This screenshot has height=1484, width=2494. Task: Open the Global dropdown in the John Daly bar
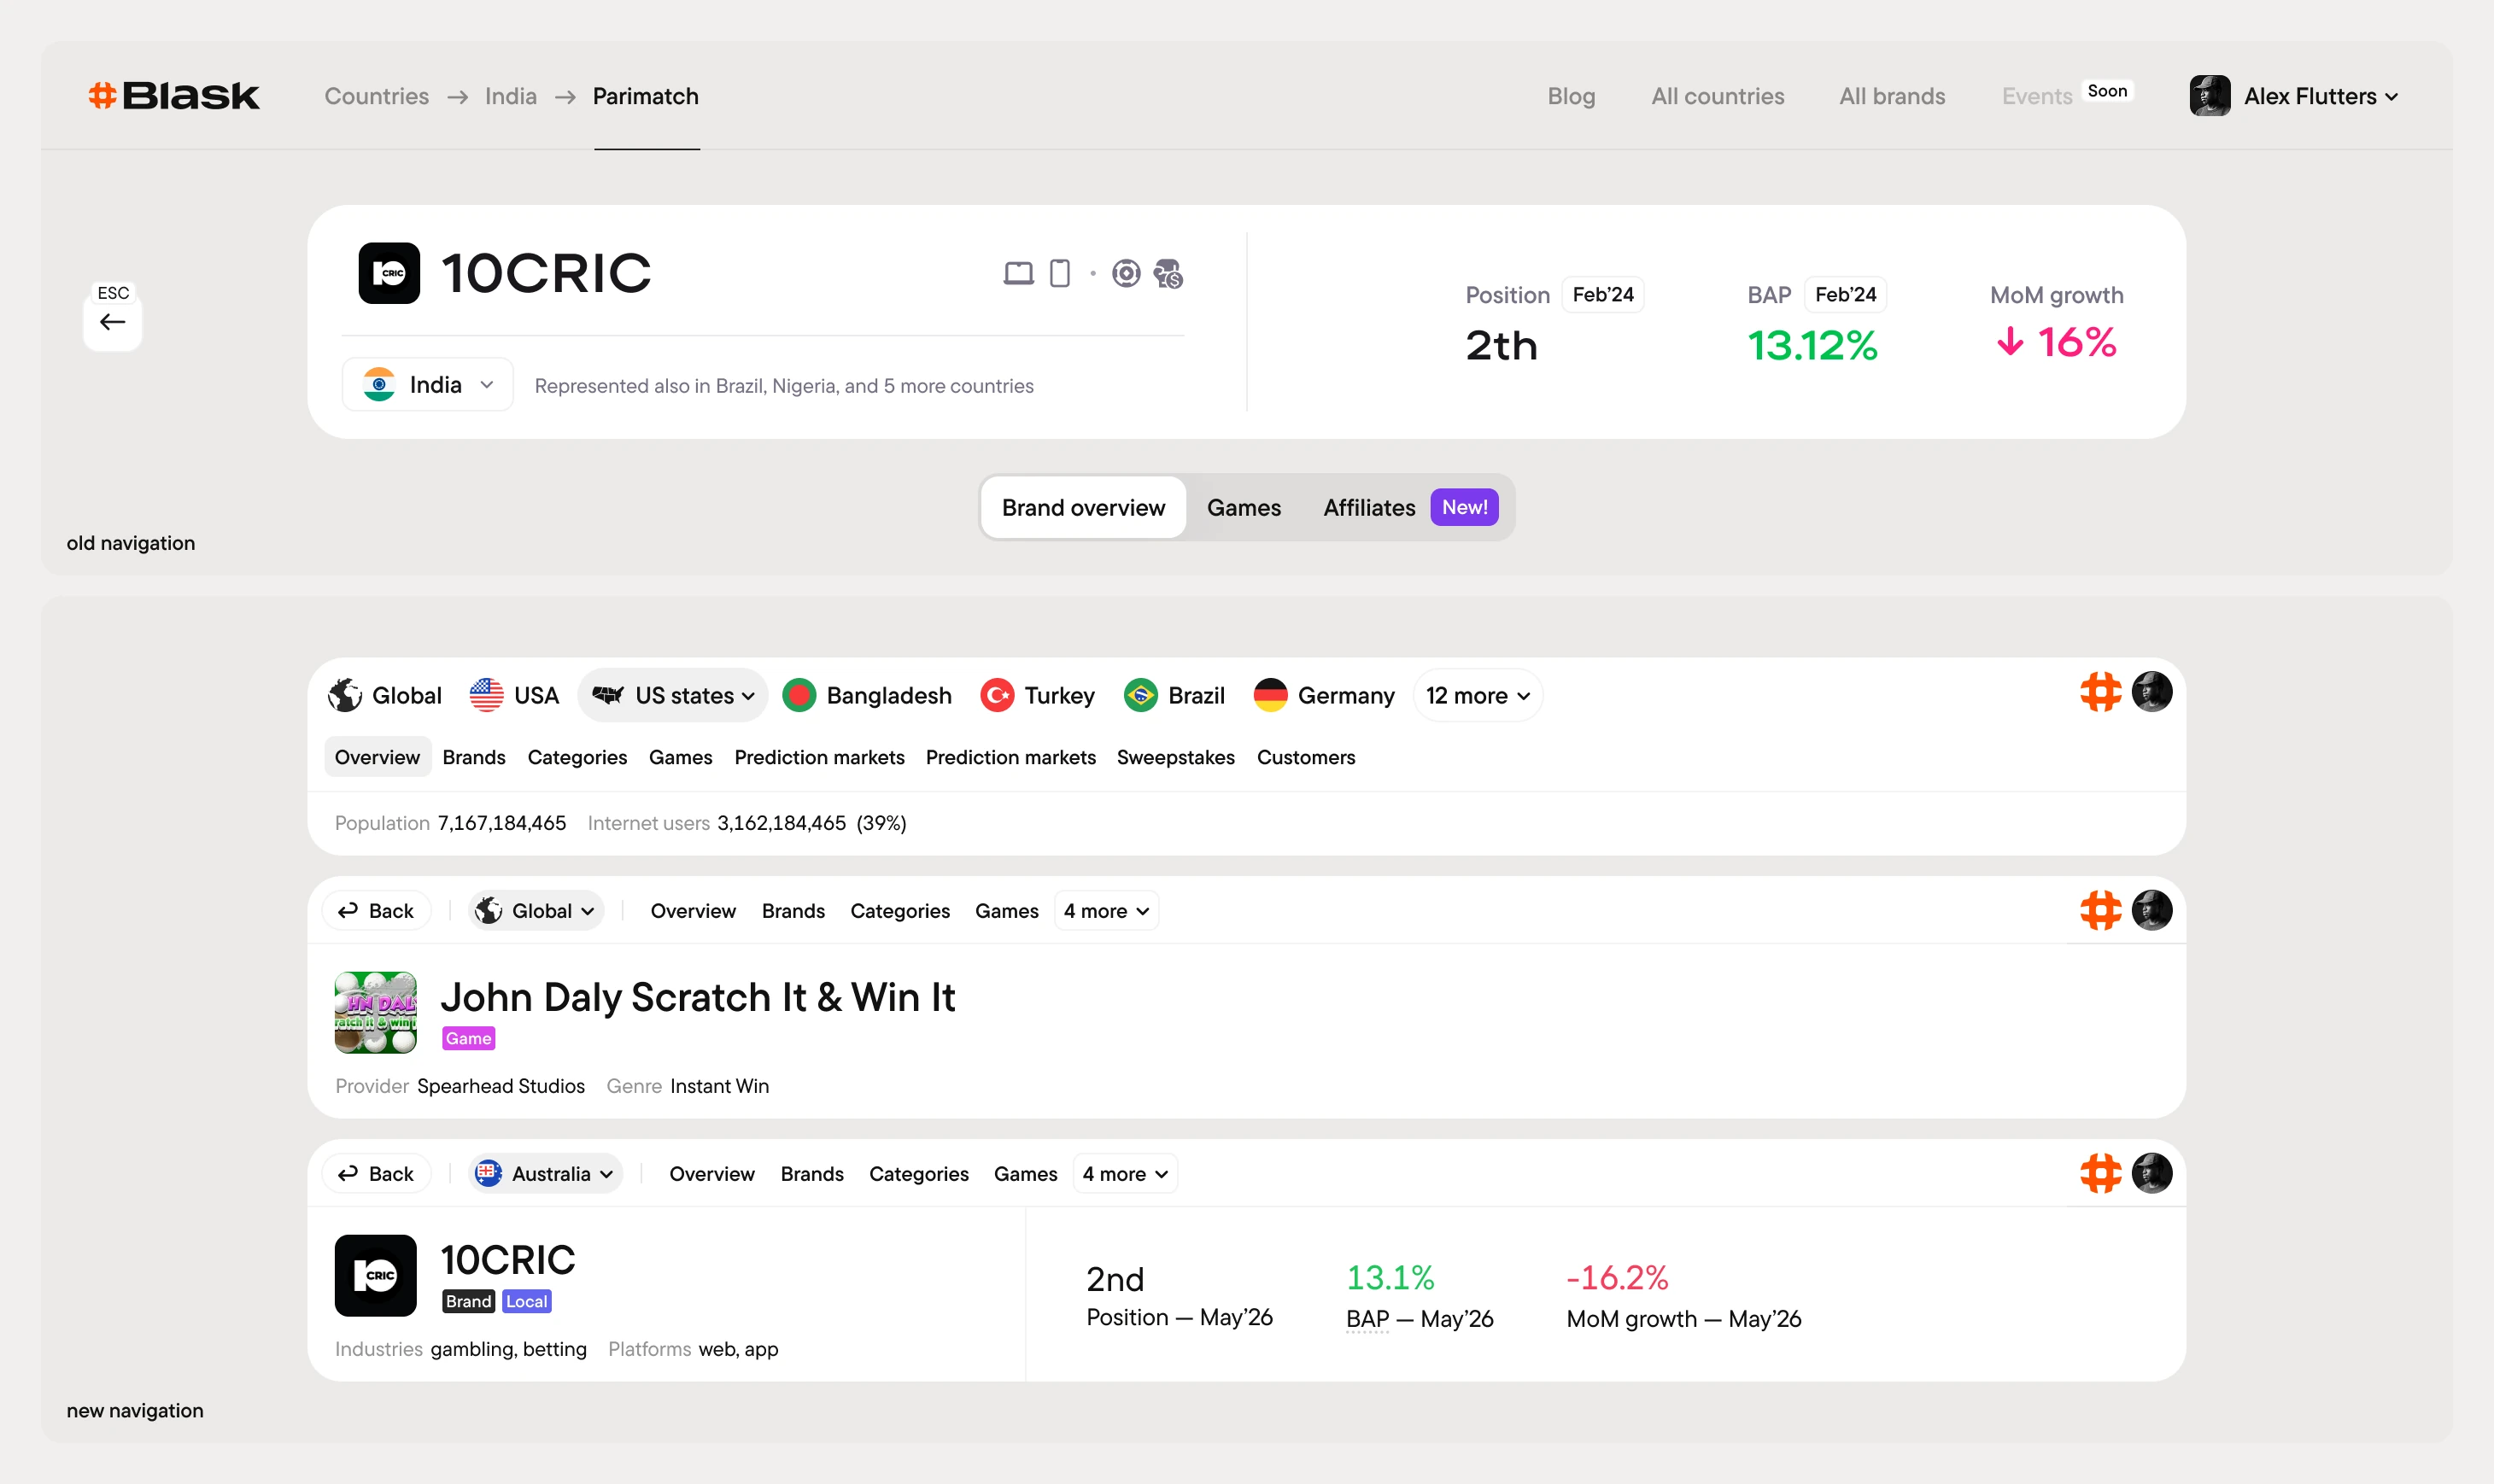pos(536,911)
